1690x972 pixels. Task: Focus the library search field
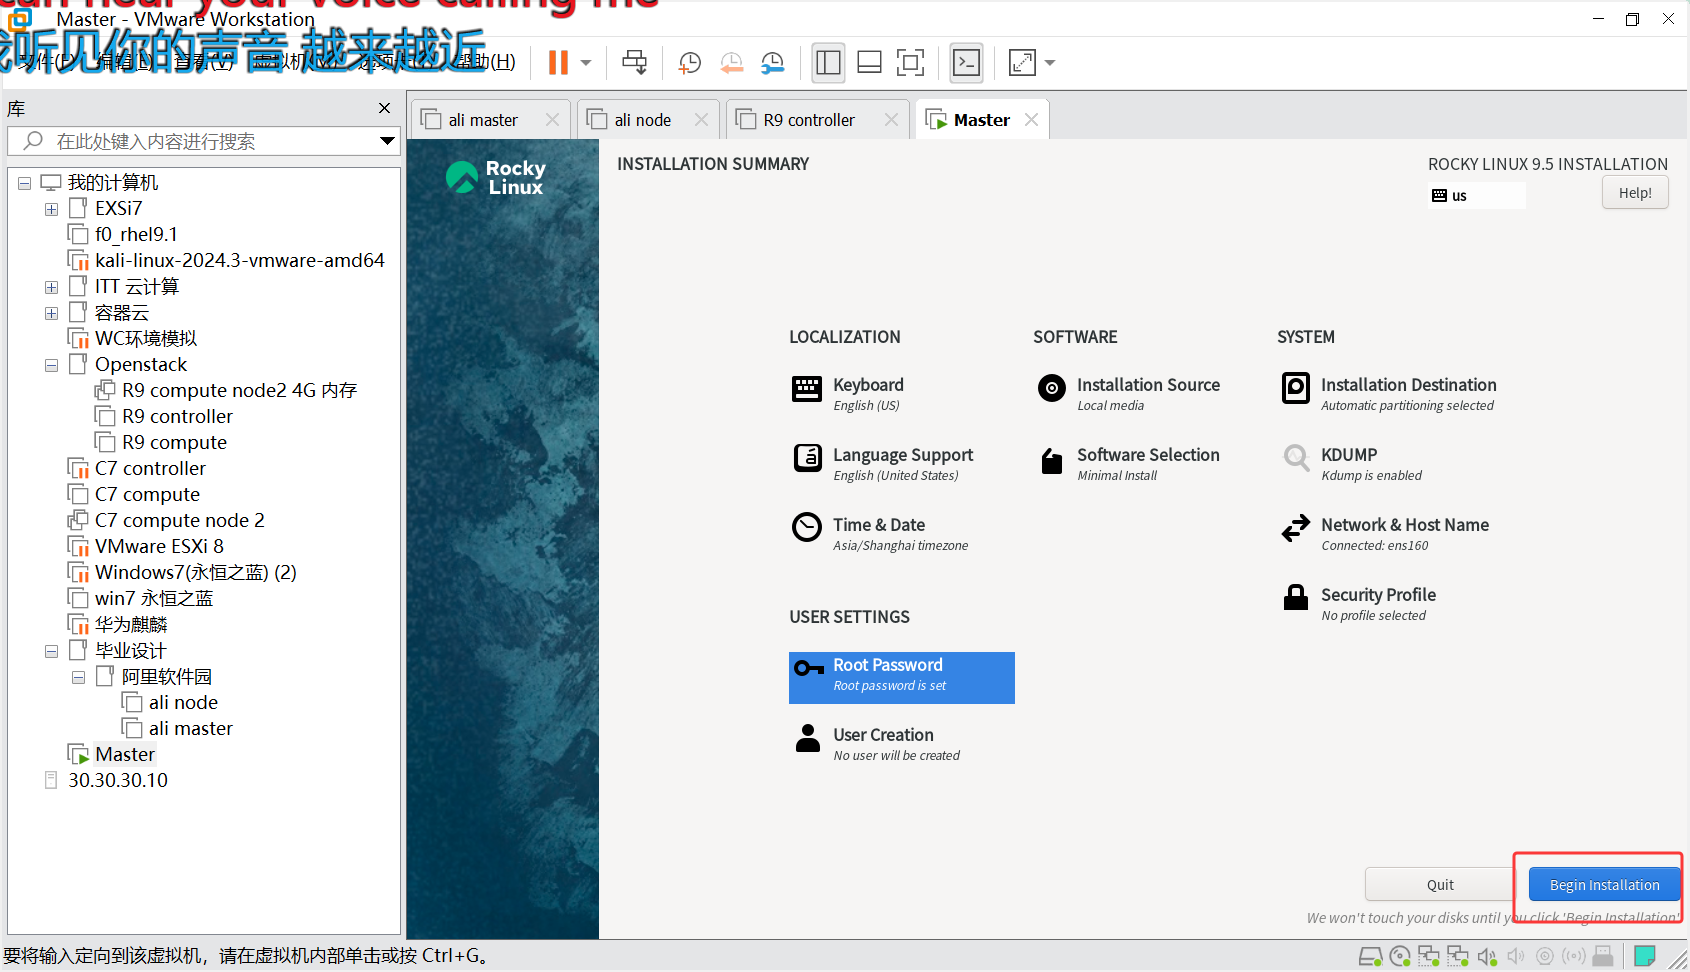203,141
